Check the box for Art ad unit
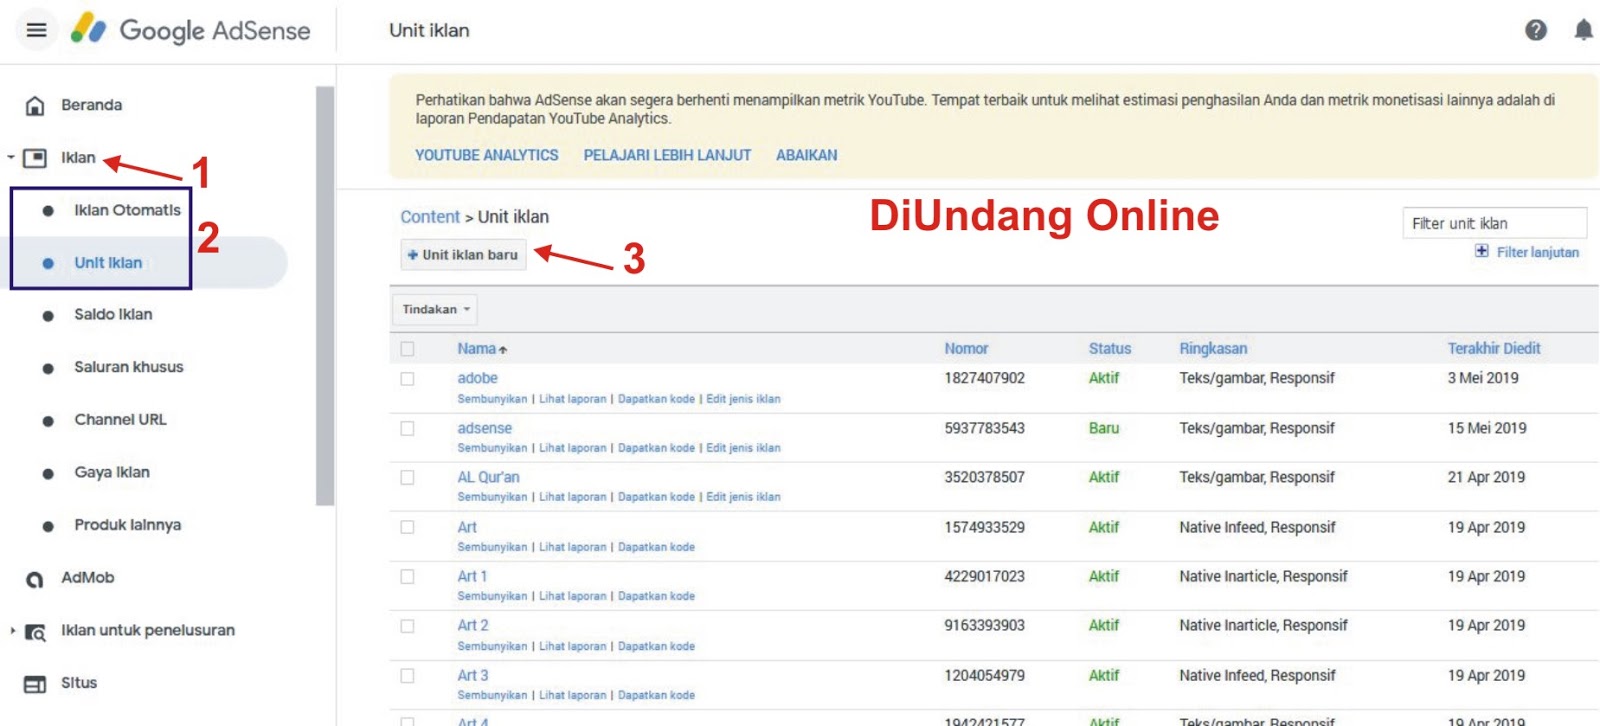The height and width of the screenshot is (726, 1600). (407, 527)
